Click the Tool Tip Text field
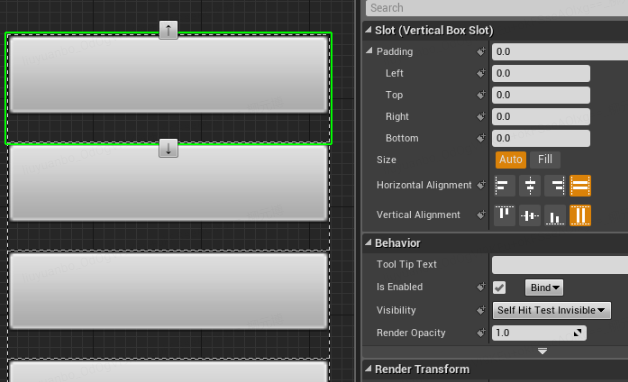628x382 pixels. 560,265
